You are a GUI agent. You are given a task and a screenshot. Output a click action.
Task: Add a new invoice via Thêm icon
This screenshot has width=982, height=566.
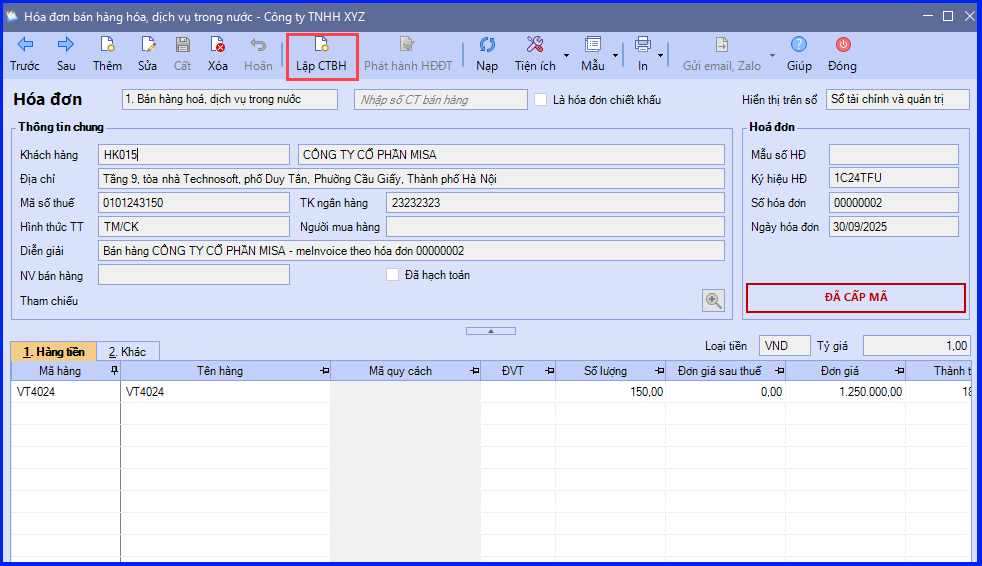coord(107,54)
